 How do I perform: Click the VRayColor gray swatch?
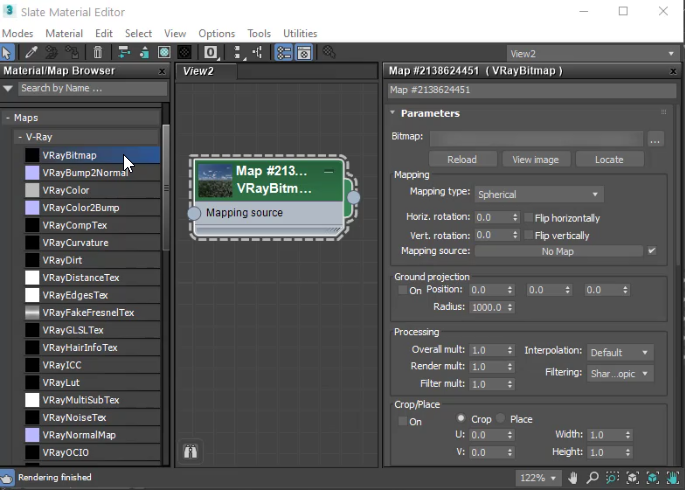pos(32,190)
